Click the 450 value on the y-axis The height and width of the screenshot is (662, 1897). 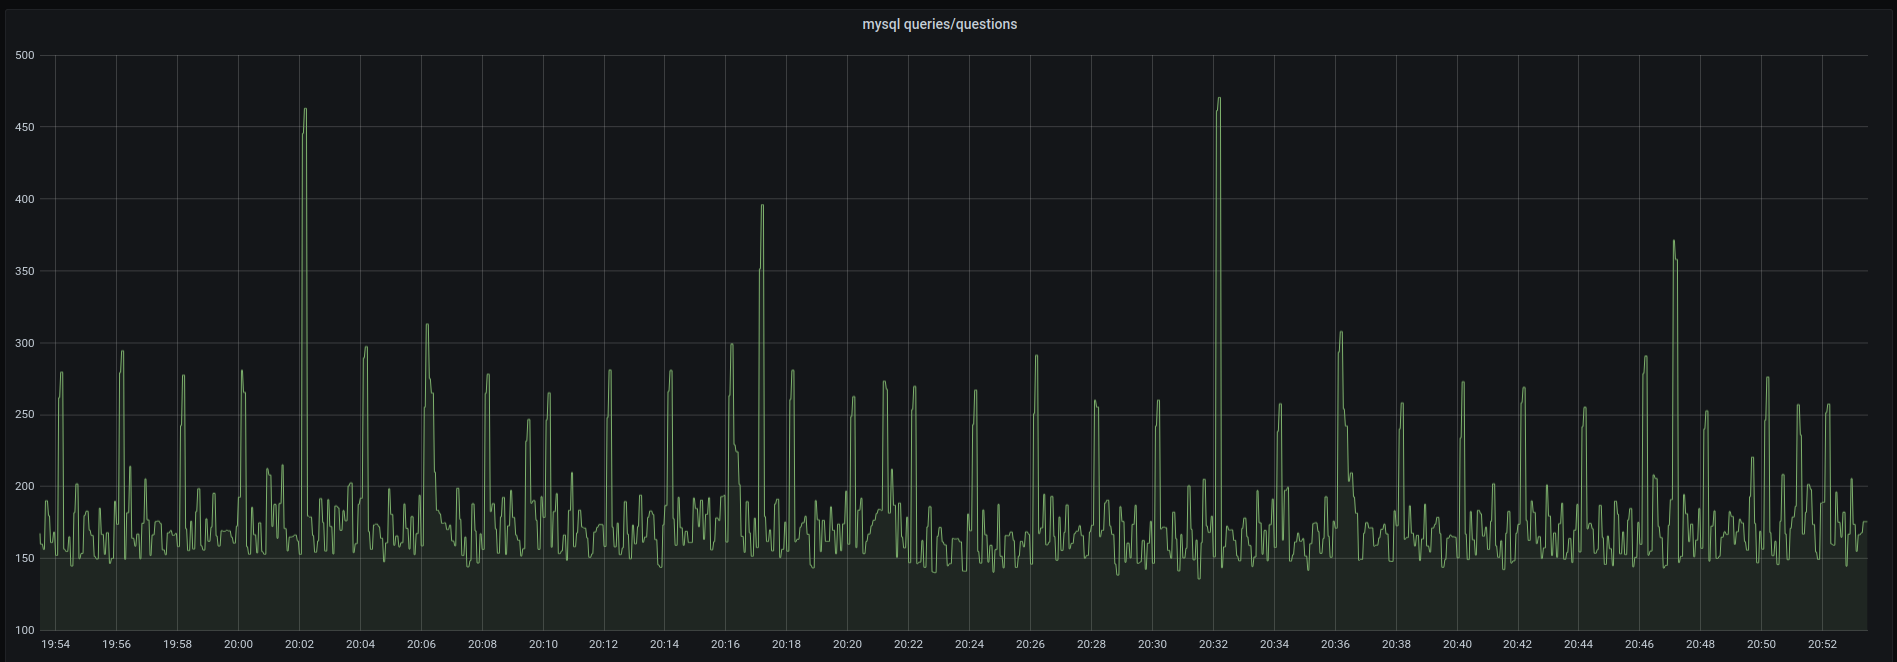25,128
